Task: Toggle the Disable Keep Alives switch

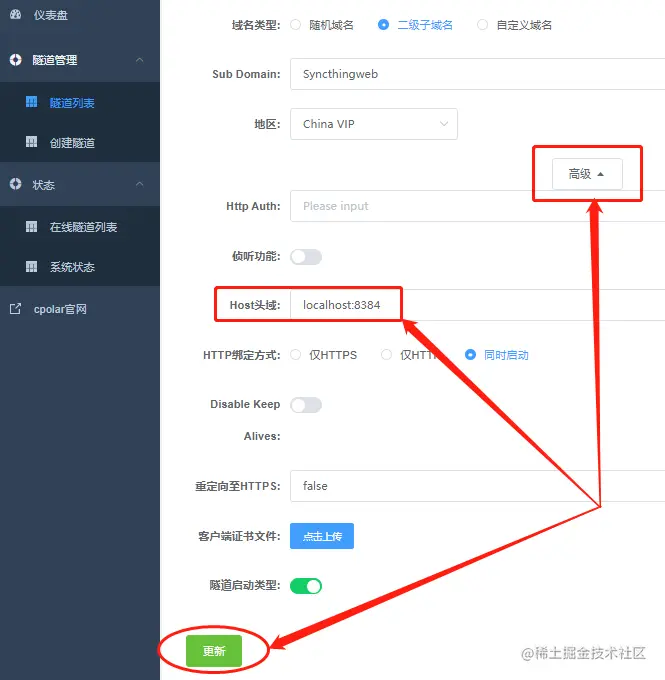Action: (306, 405)
